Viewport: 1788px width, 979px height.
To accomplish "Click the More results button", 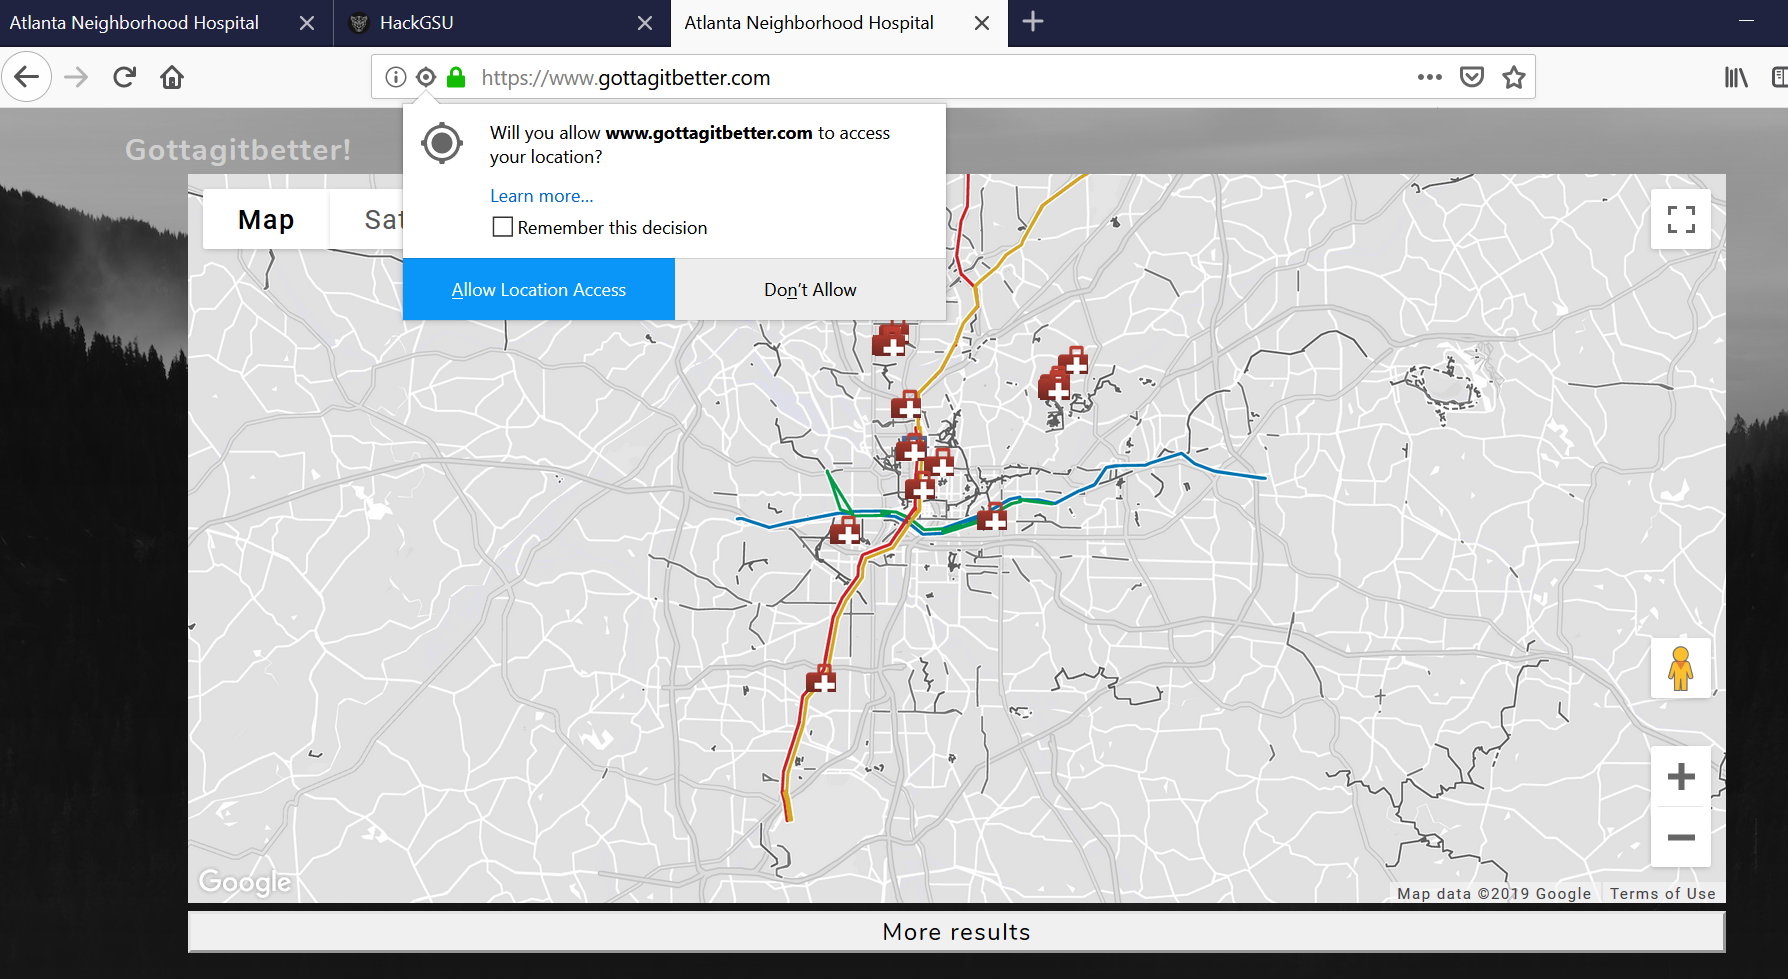I will [956, 932].
